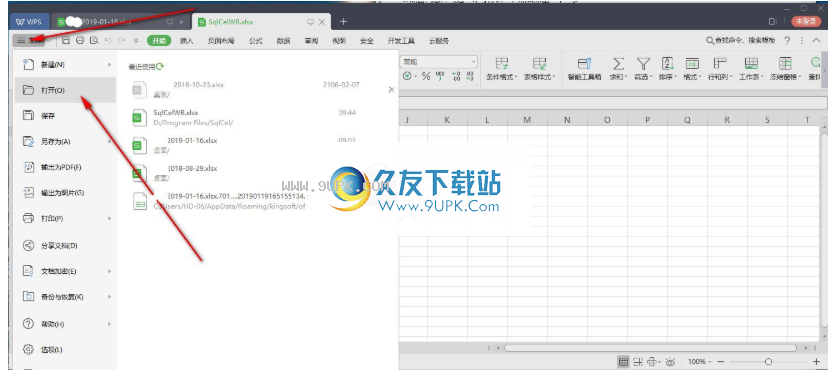Expand the 新建(N) submenu arrow

pyautogui.click(x=109, y=65)
